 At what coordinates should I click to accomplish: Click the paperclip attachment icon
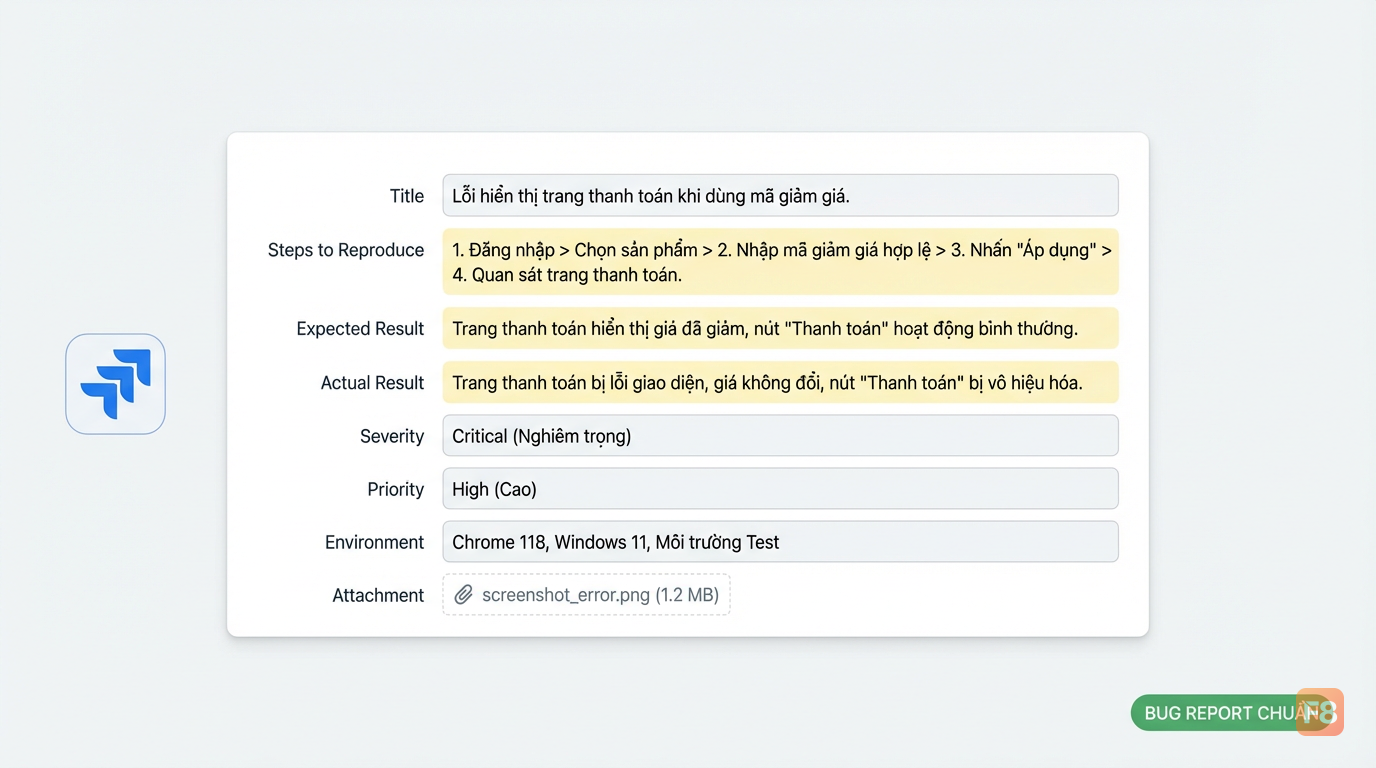pos(464,595)
